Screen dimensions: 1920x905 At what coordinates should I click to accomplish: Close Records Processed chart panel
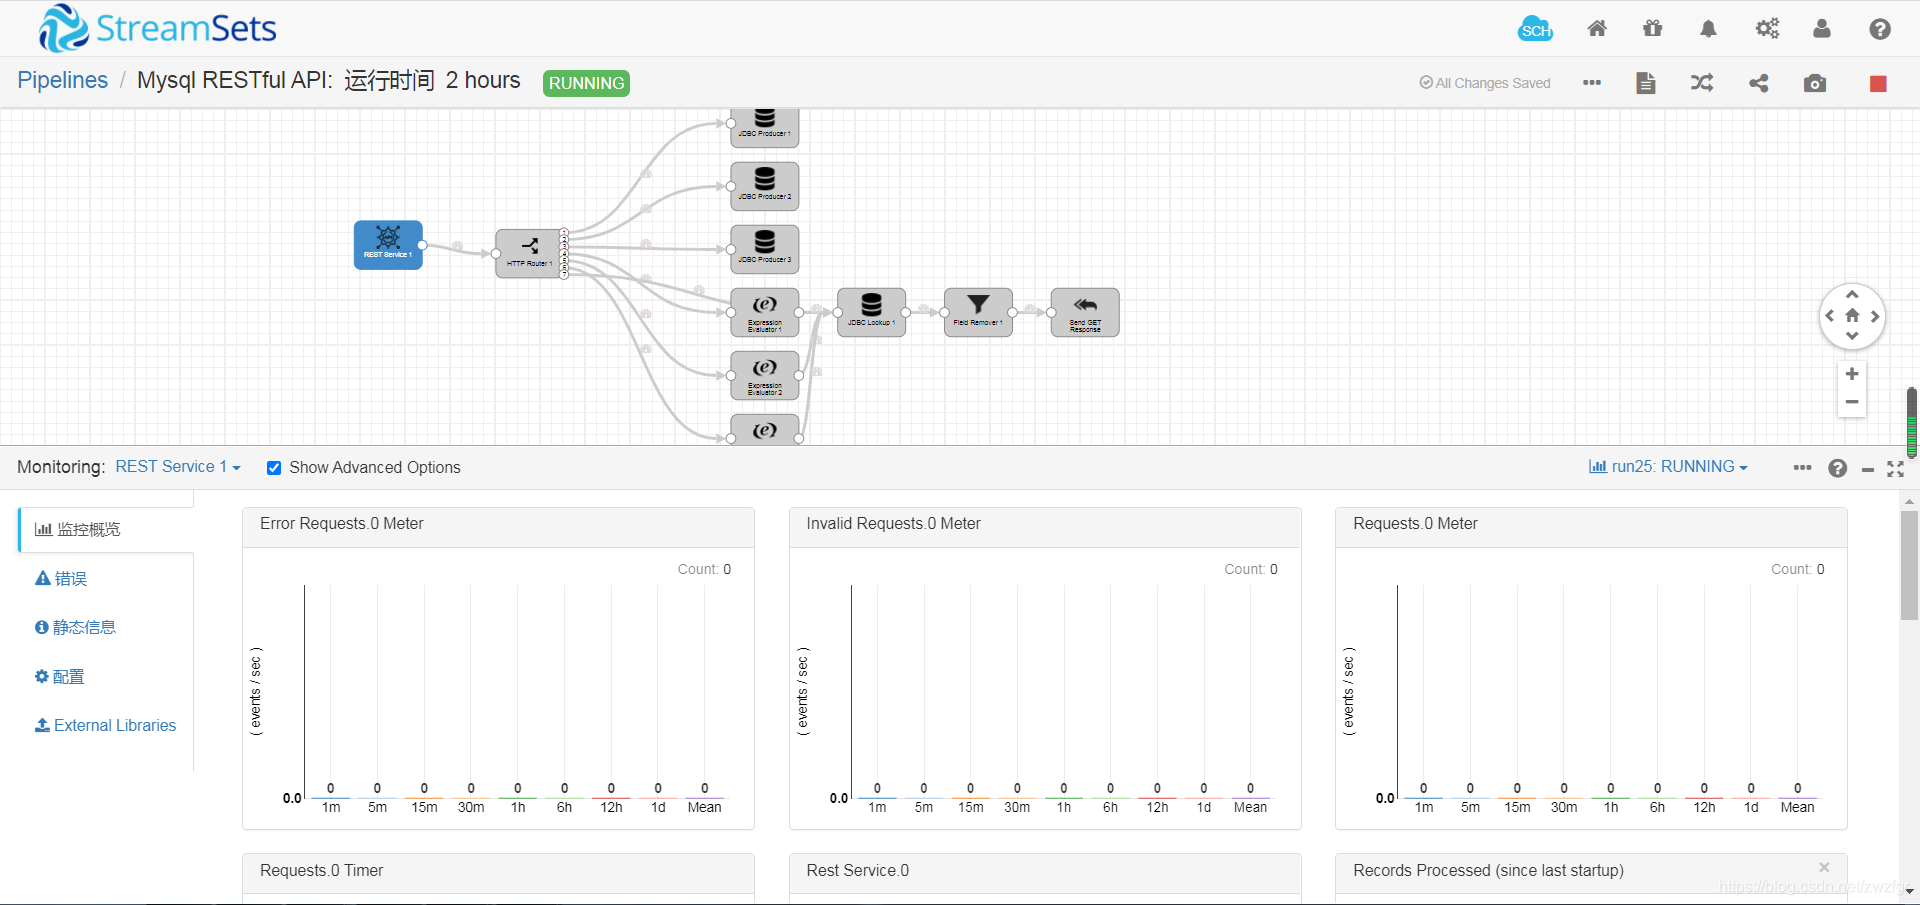[x=1824, y=867]
